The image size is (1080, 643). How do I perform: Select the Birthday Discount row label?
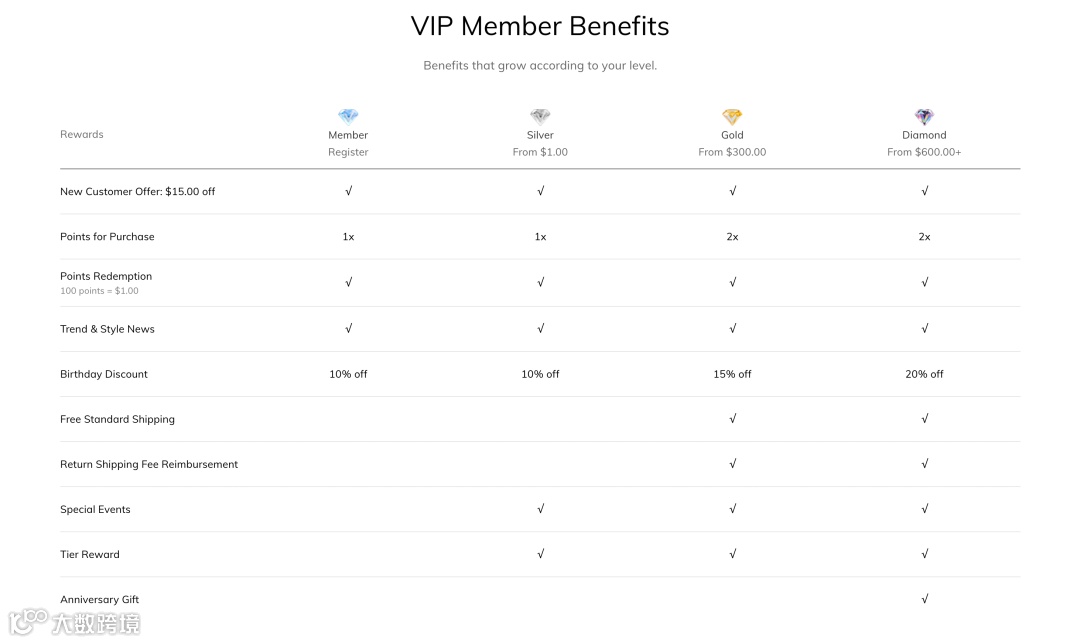tap(104, 374)
